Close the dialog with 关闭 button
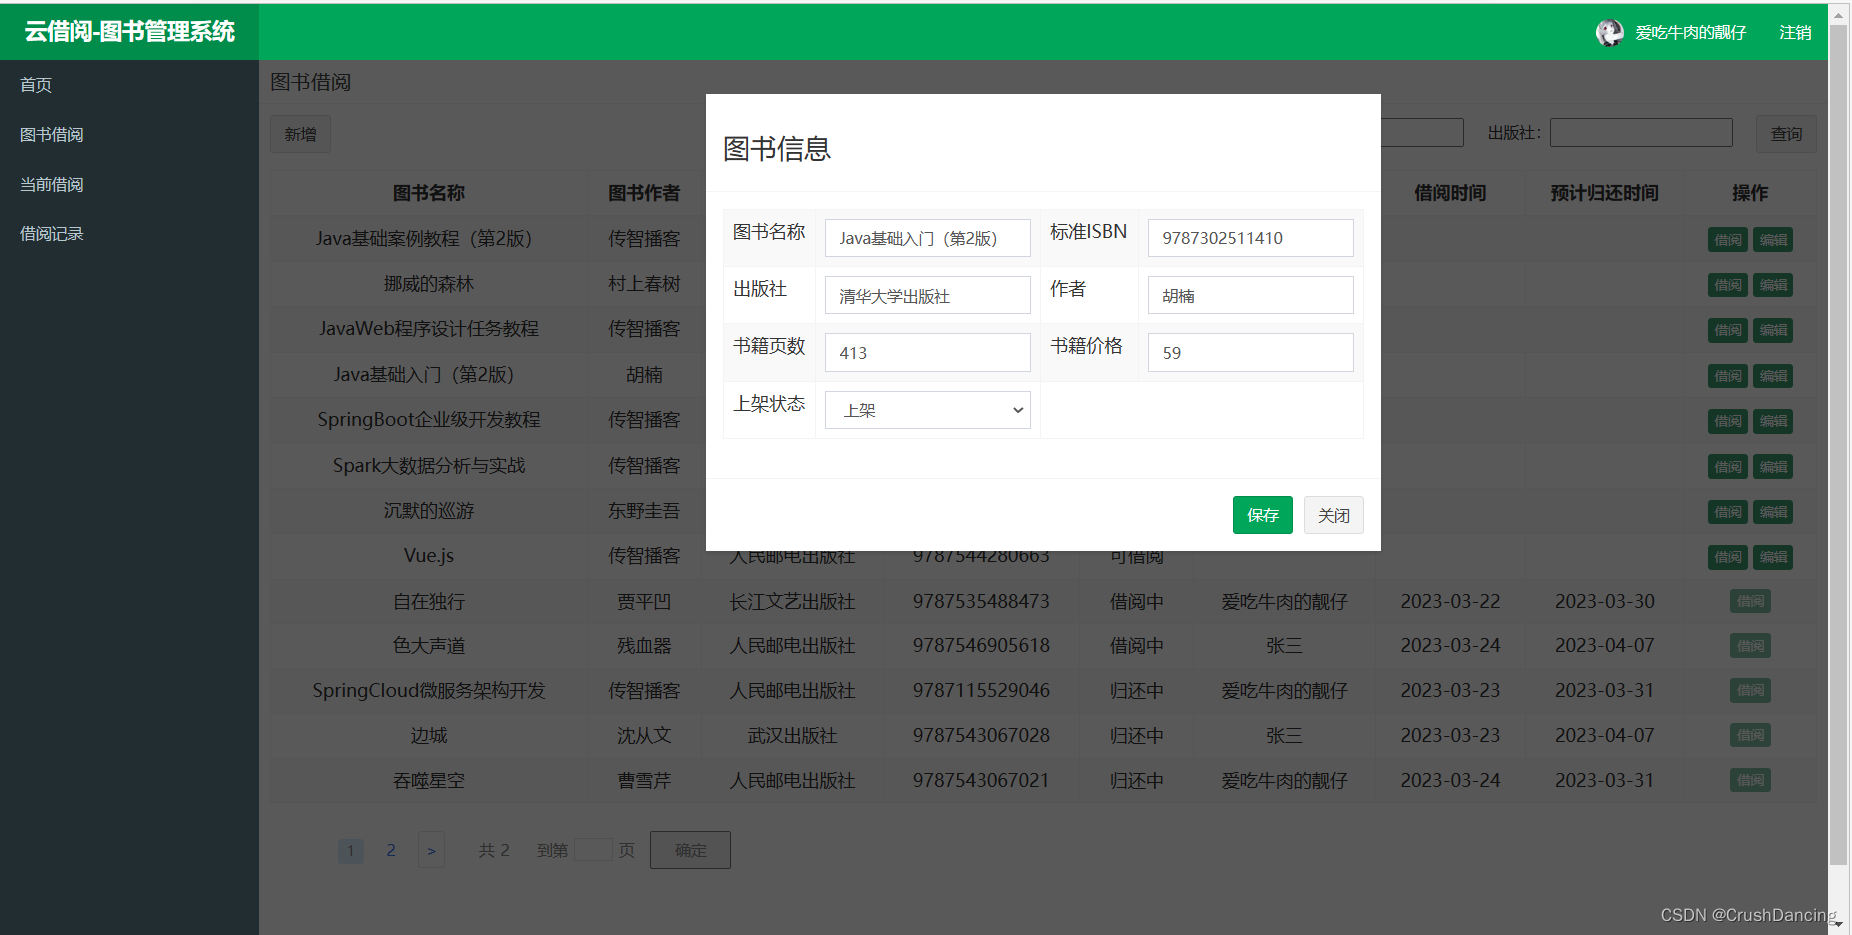Screen dimensions: 1852x935 [x=1333, y=515]
